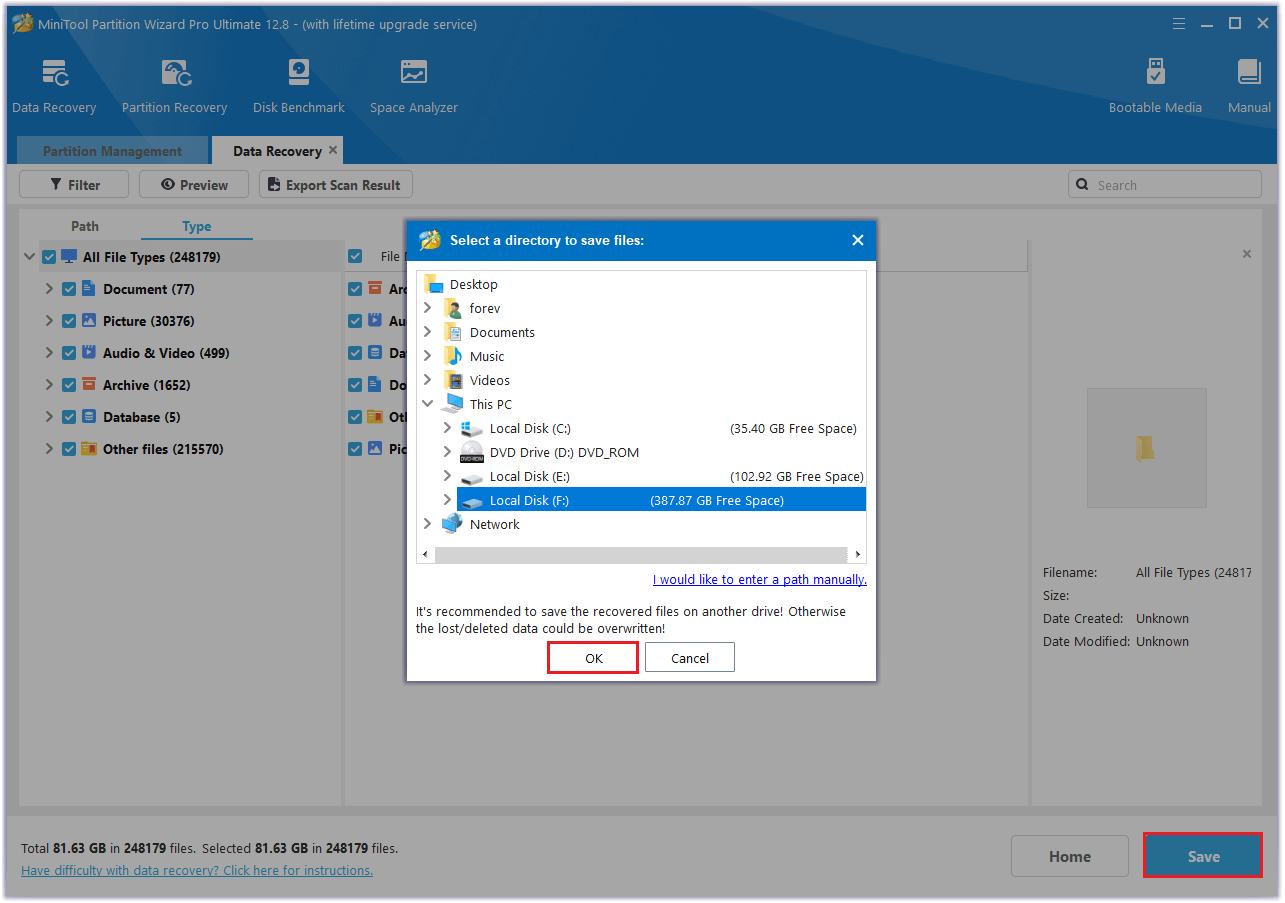Screen dimensions: 1285x903
Task: Close the Data Recovery tab
Action: click(x=333, y=151)
